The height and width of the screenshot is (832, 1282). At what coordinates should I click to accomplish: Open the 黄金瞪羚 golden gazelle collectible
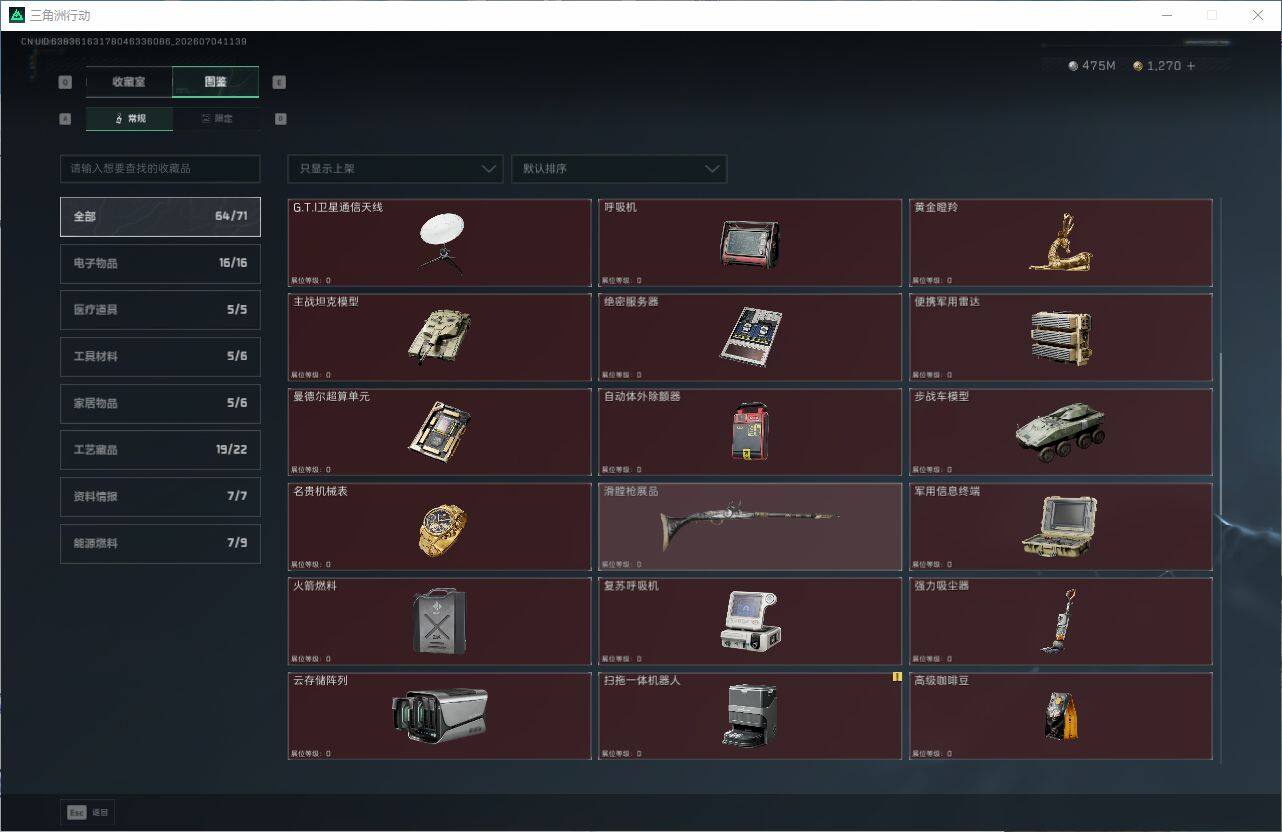click(1060, 243)
